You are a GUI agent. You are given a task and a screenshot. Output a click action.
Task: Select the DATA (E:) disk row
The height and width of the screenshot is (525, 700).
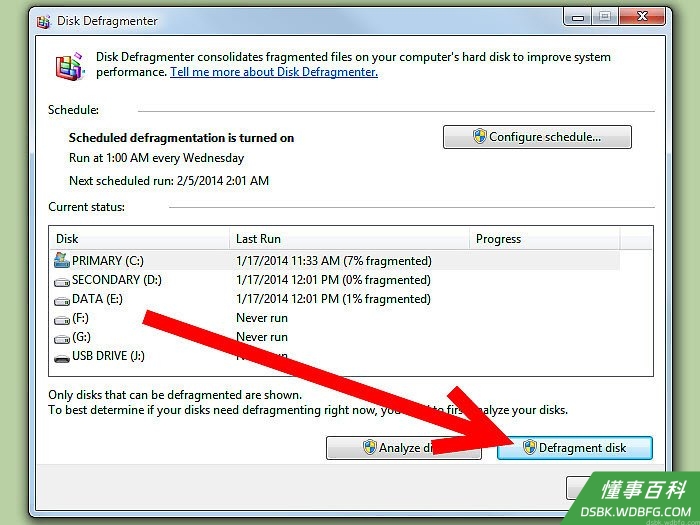coord(335,299)
